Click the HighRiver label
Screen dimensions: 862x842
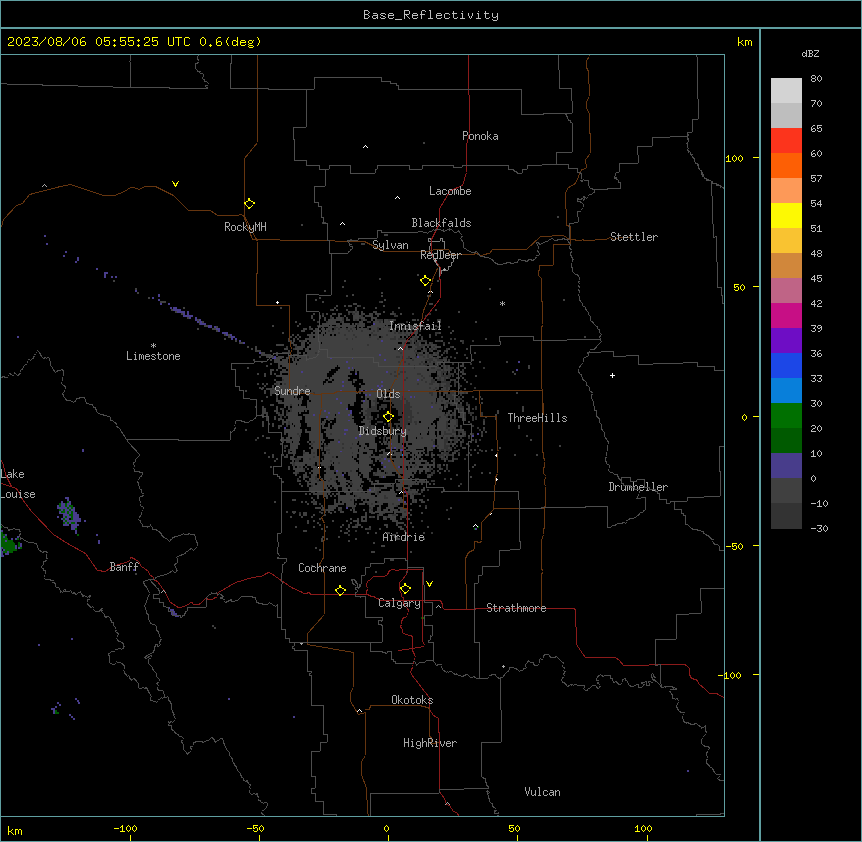click(430, 743)
